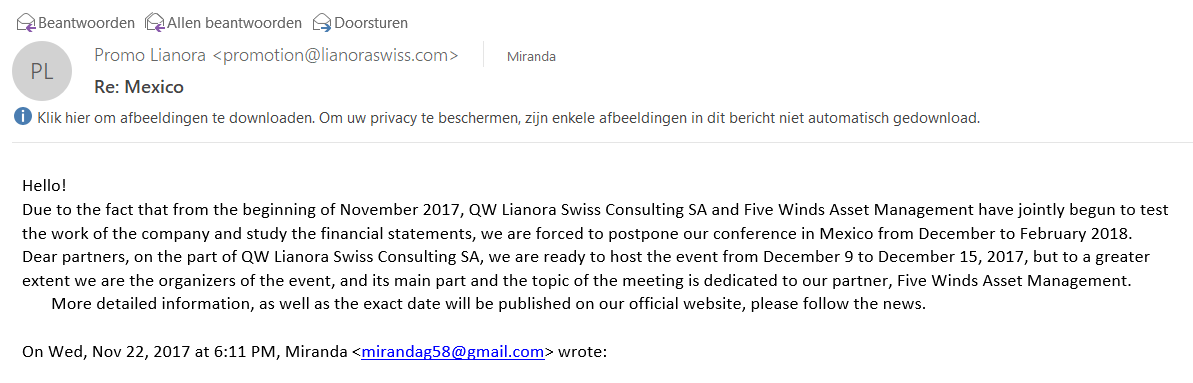Click the Allen beantwoorden envelope icon
The height and width of the screenshot is (383, 1193).
[154, 23]
